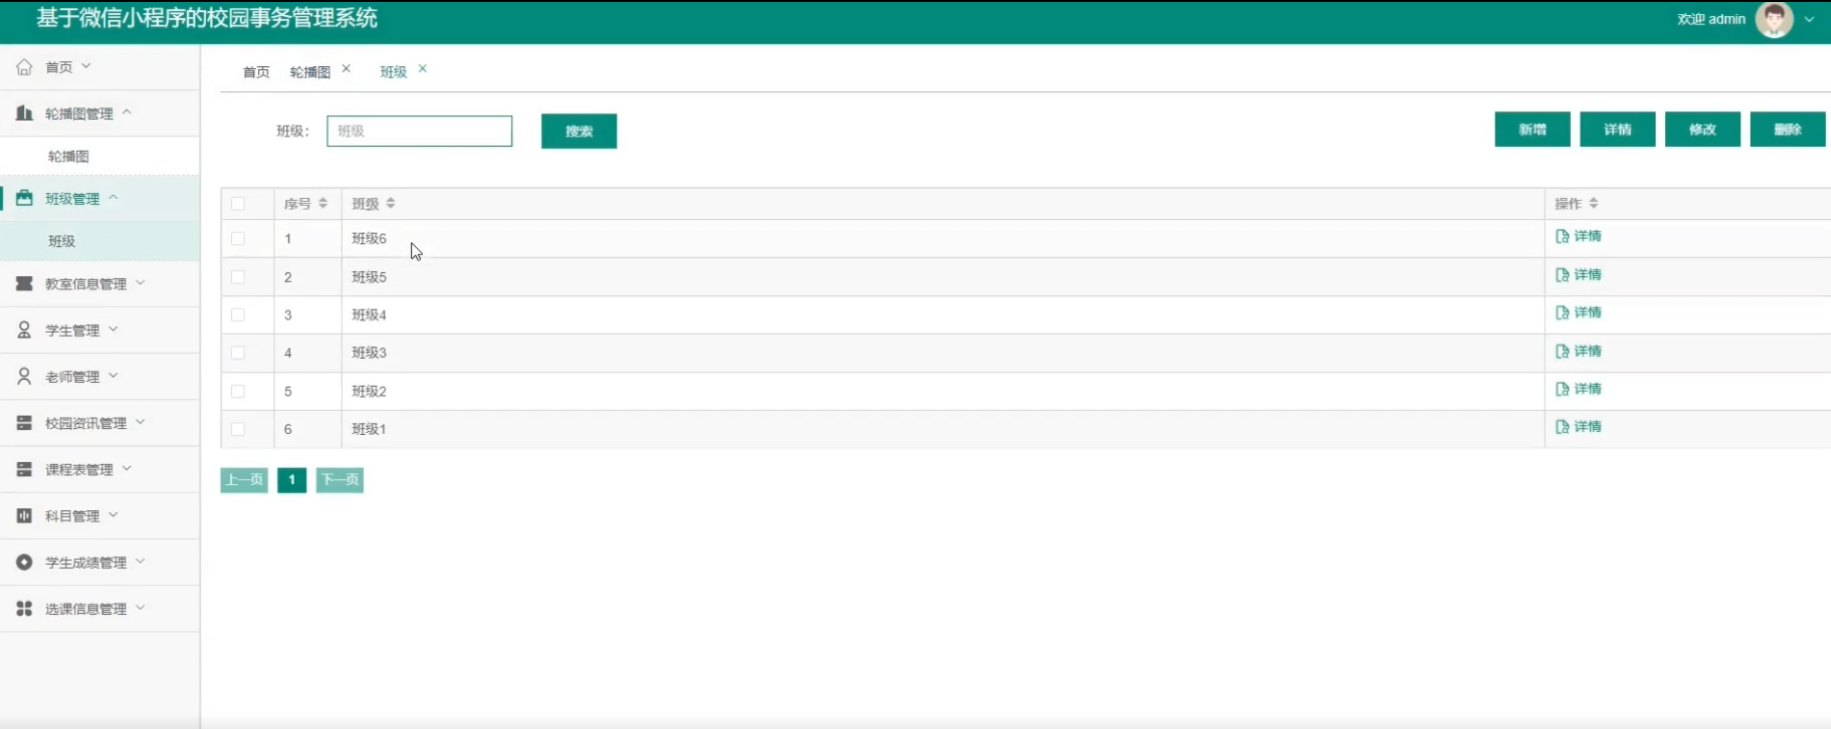
Task: Click detail document icon for 班级6
Action: pos(1562,236)
